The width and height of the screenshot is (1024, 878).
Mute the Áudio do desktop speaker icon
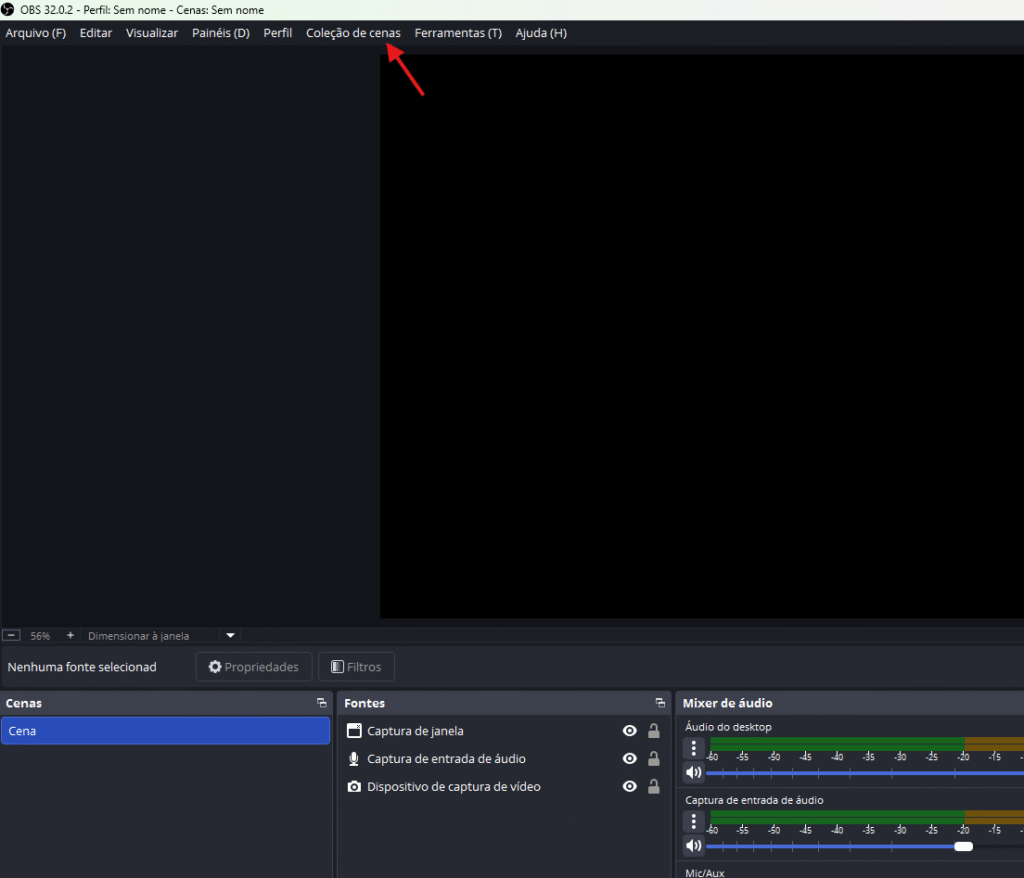click(x=693, y=772)
